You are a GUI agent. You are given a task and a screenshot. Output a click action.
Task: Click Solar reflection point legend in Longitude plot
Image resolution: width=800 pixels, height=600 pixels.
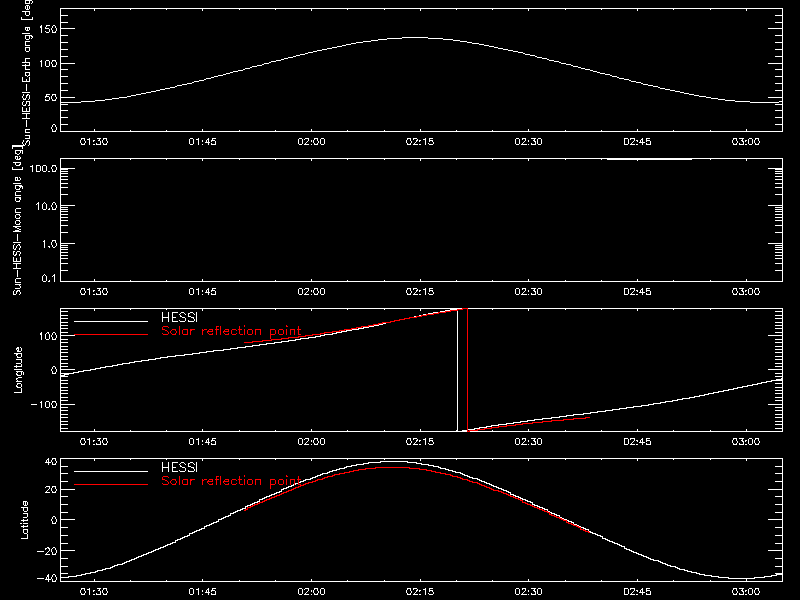[x=231, y=331]
